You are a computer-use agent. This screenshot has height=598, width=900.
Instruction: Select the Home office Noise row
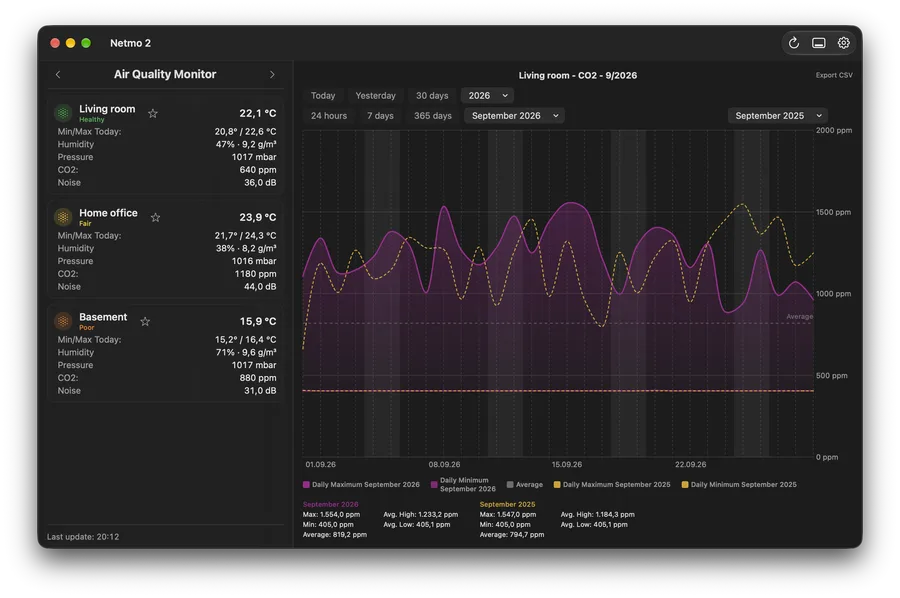pyautogui.click(x=166, y=286)
